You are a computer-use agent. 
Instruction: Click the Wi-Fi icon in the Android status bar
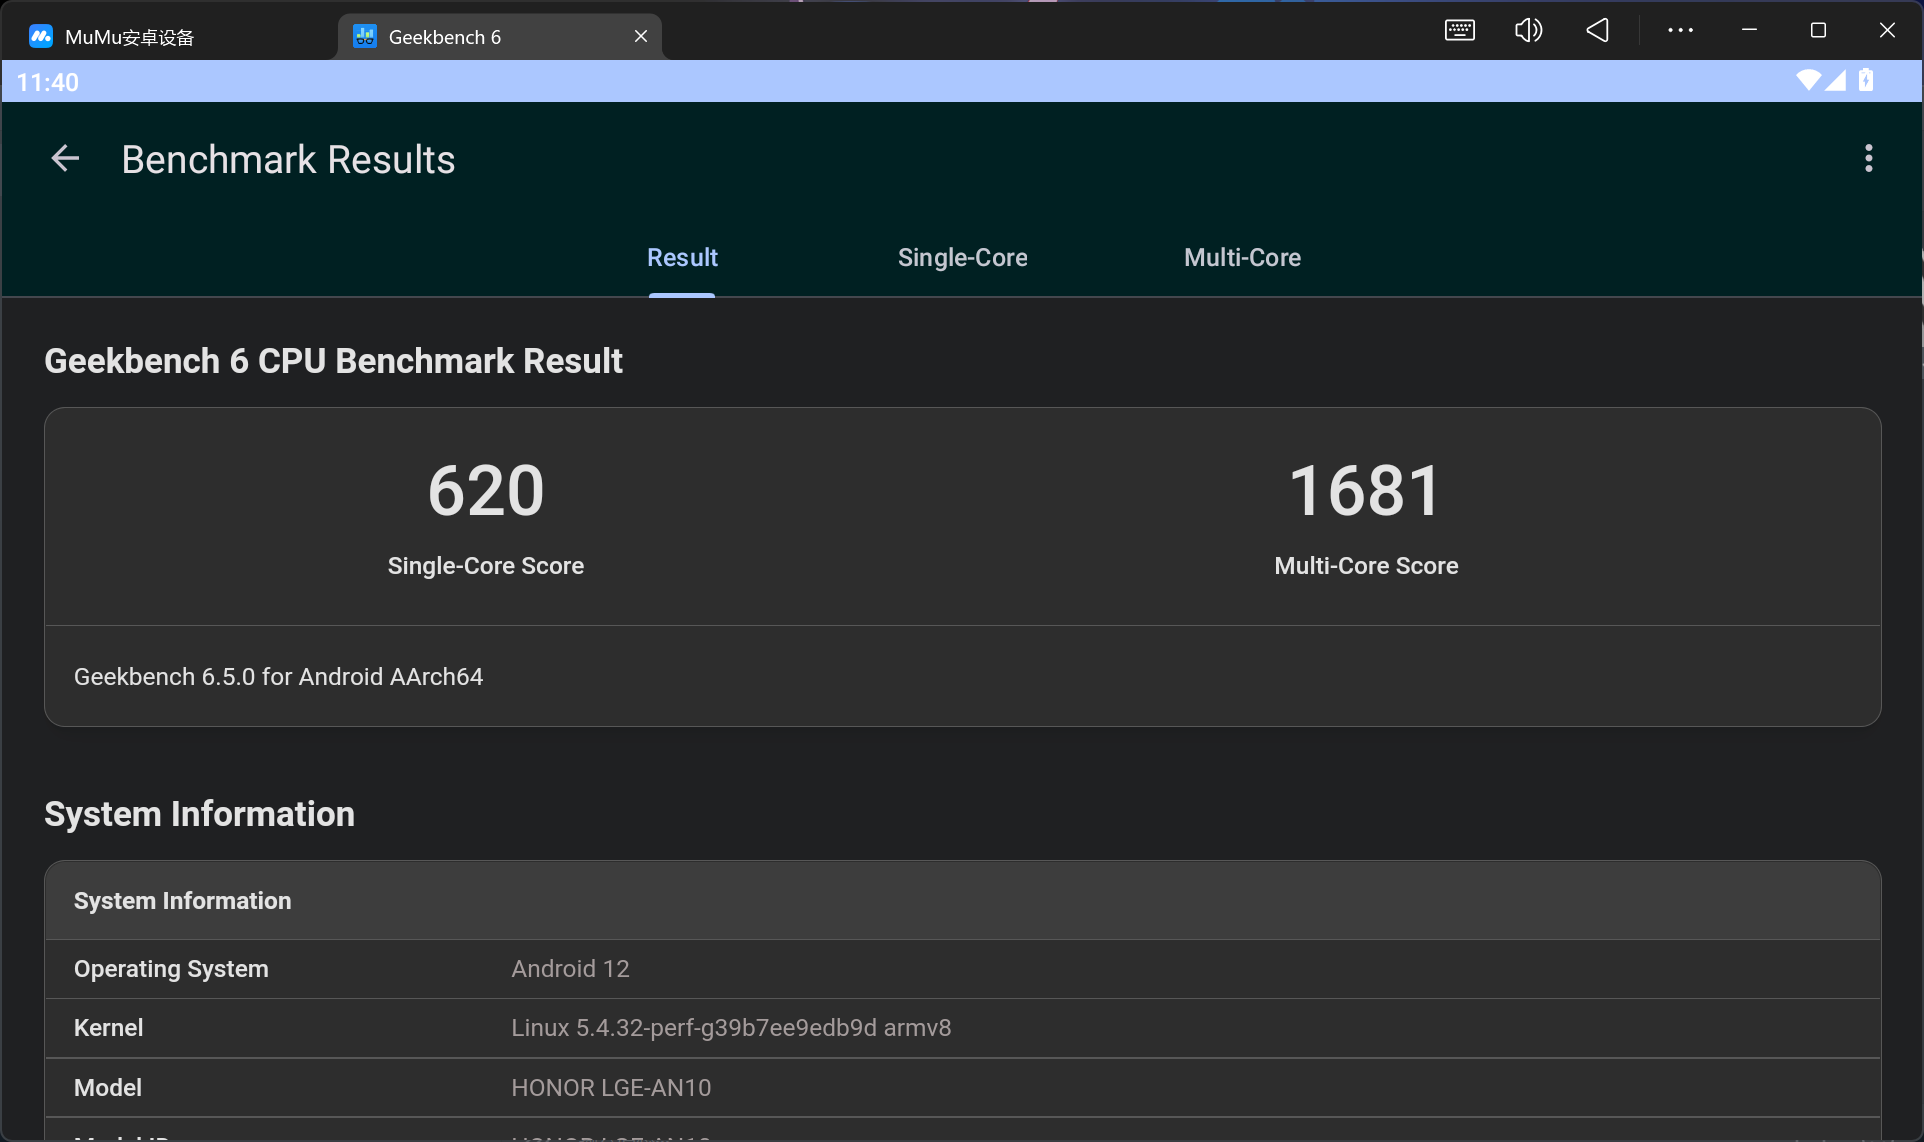click(1808, 80)
